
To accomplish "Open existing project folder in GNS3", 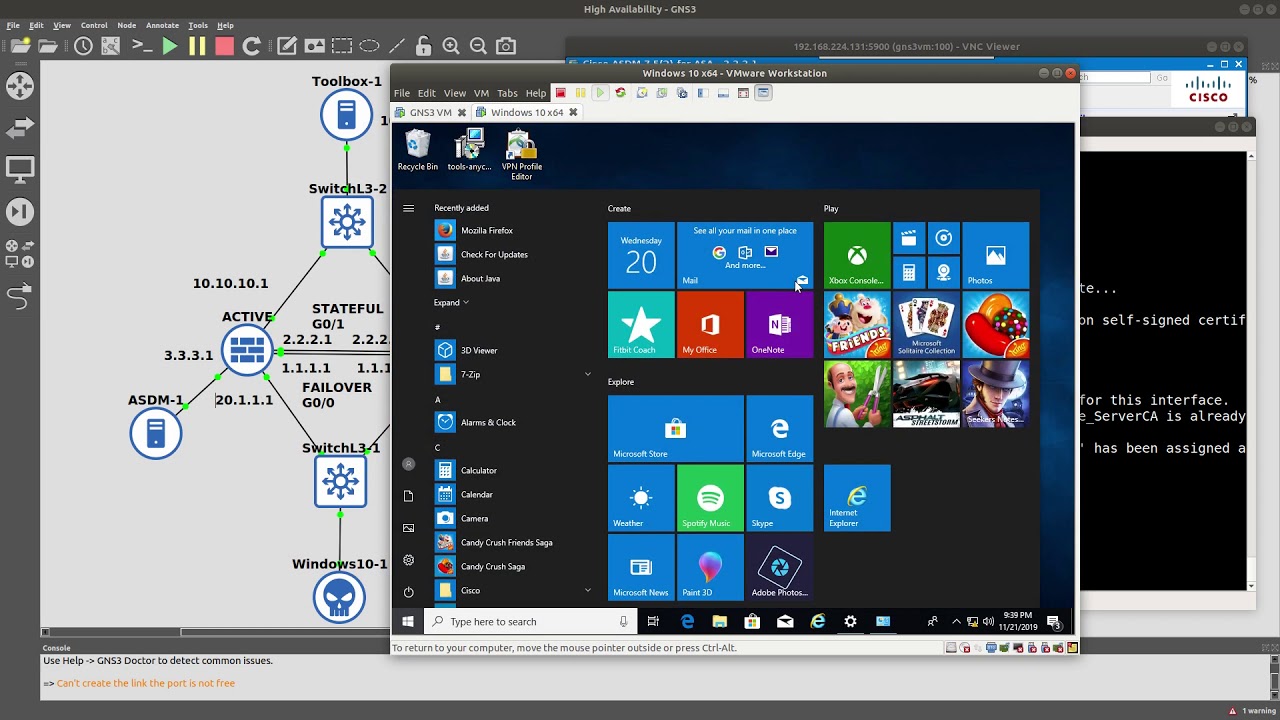I will pyautogui.click(x=48, y=46).
